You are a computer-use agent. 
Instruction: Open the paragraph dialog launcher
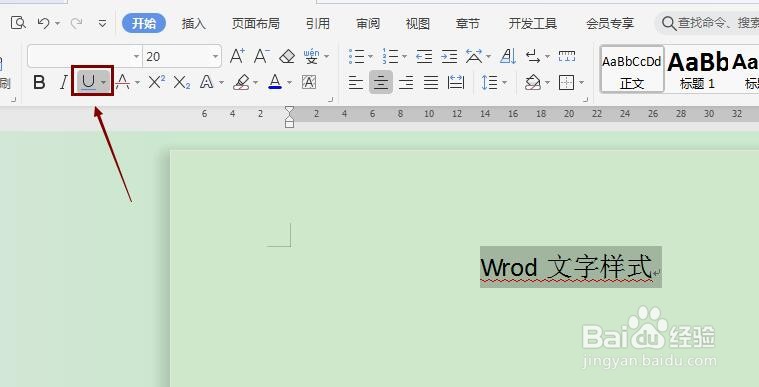pos(585,99)
